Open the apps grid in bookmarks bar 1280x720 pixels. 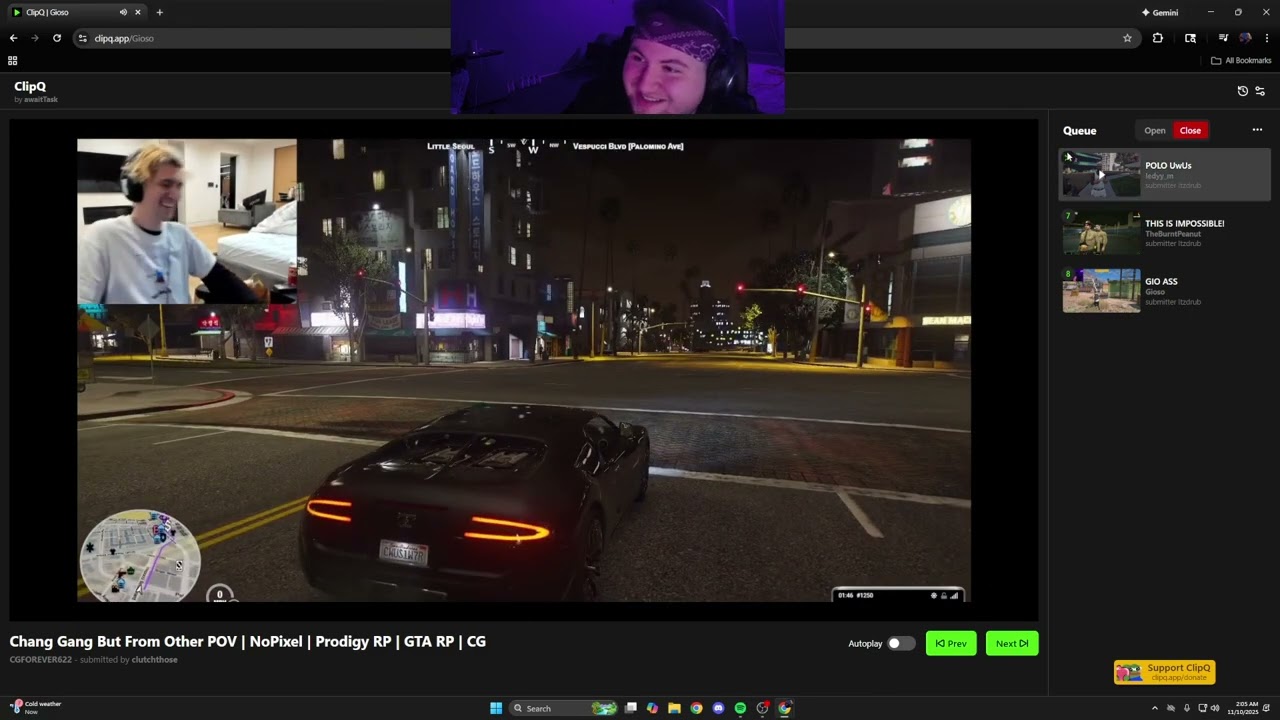(x=13, y=61)
